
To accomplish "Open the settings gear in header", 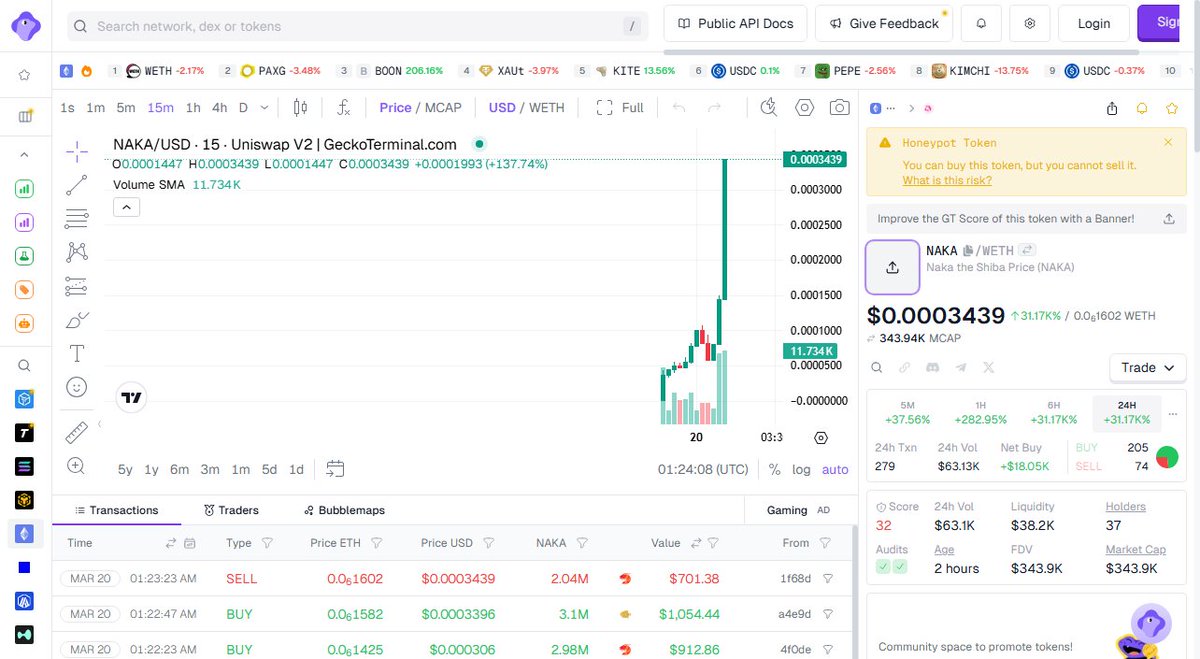I will pos(1030,23).
